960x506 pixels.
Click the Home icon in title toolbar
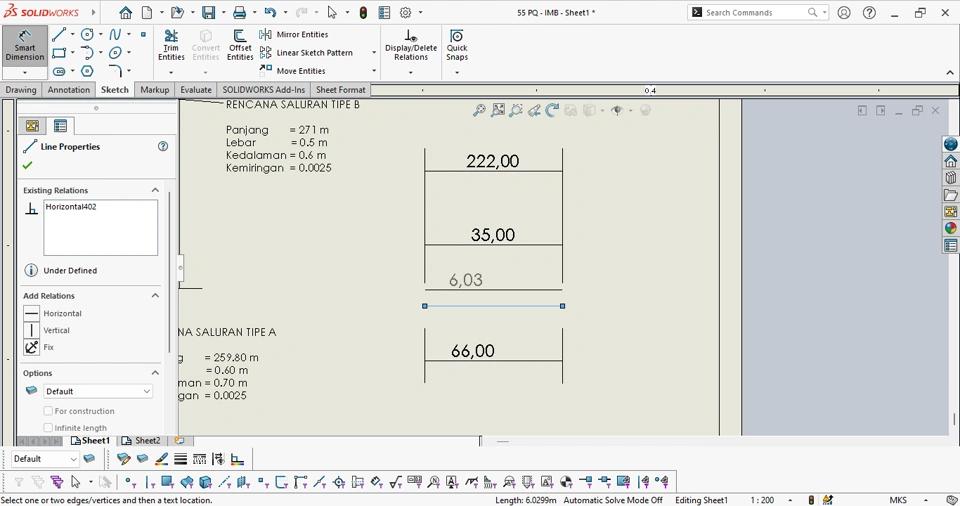(x=126, y=12)
